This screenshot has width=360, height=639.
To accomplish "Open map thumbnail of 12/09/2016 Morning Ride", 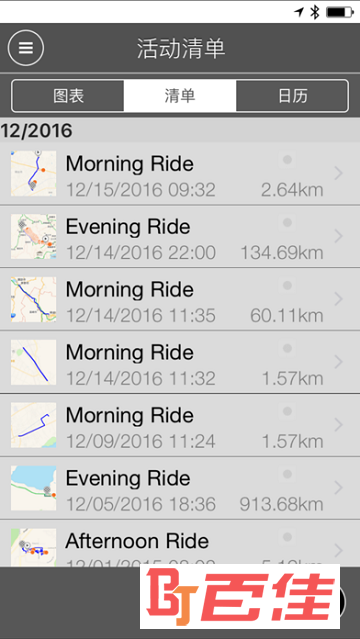I will tap(33, 425).
